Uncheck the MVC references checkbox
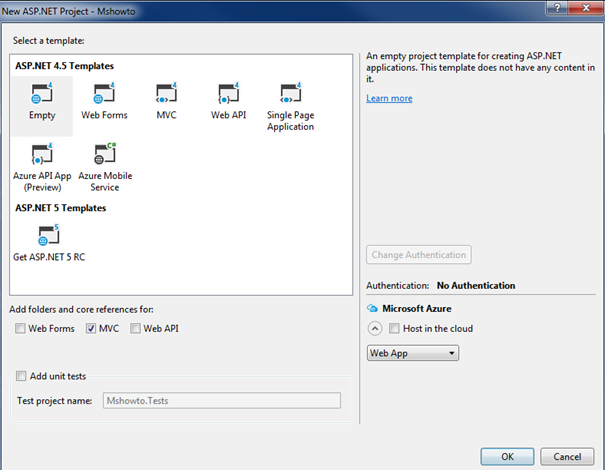Screen dimensions: 605x470 point(91,328)
